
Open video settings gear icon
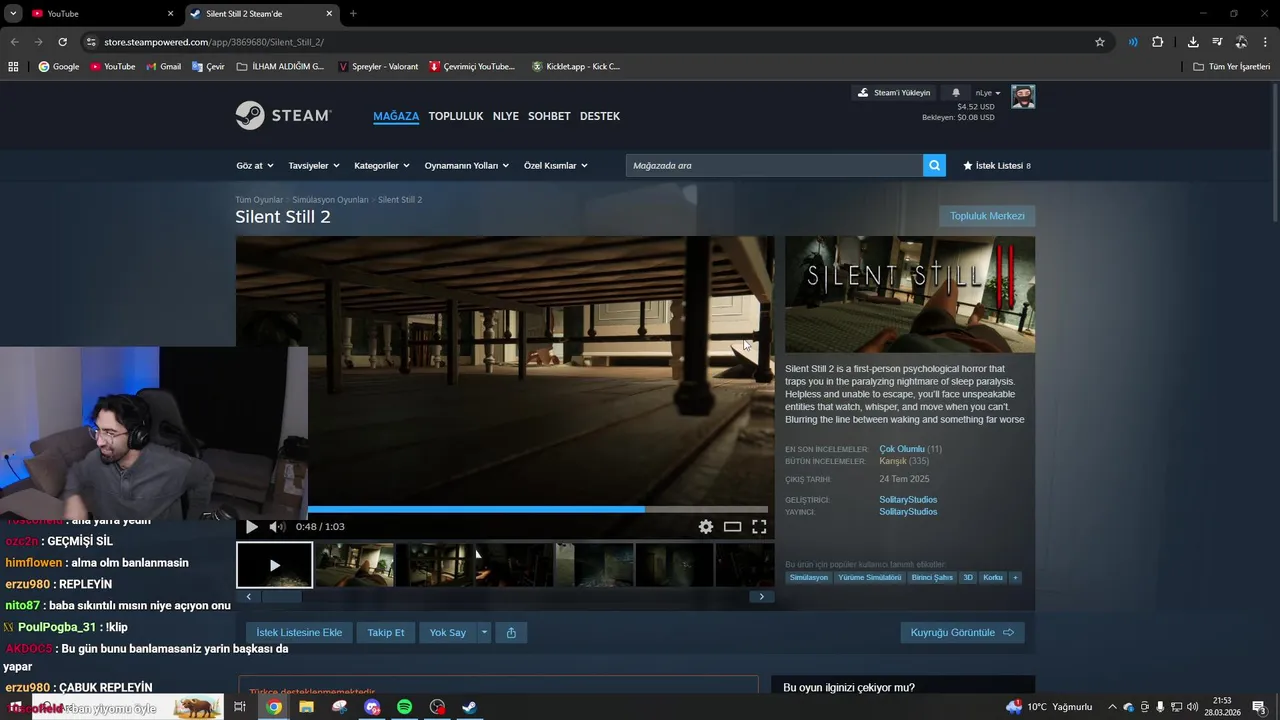(706, 527)
